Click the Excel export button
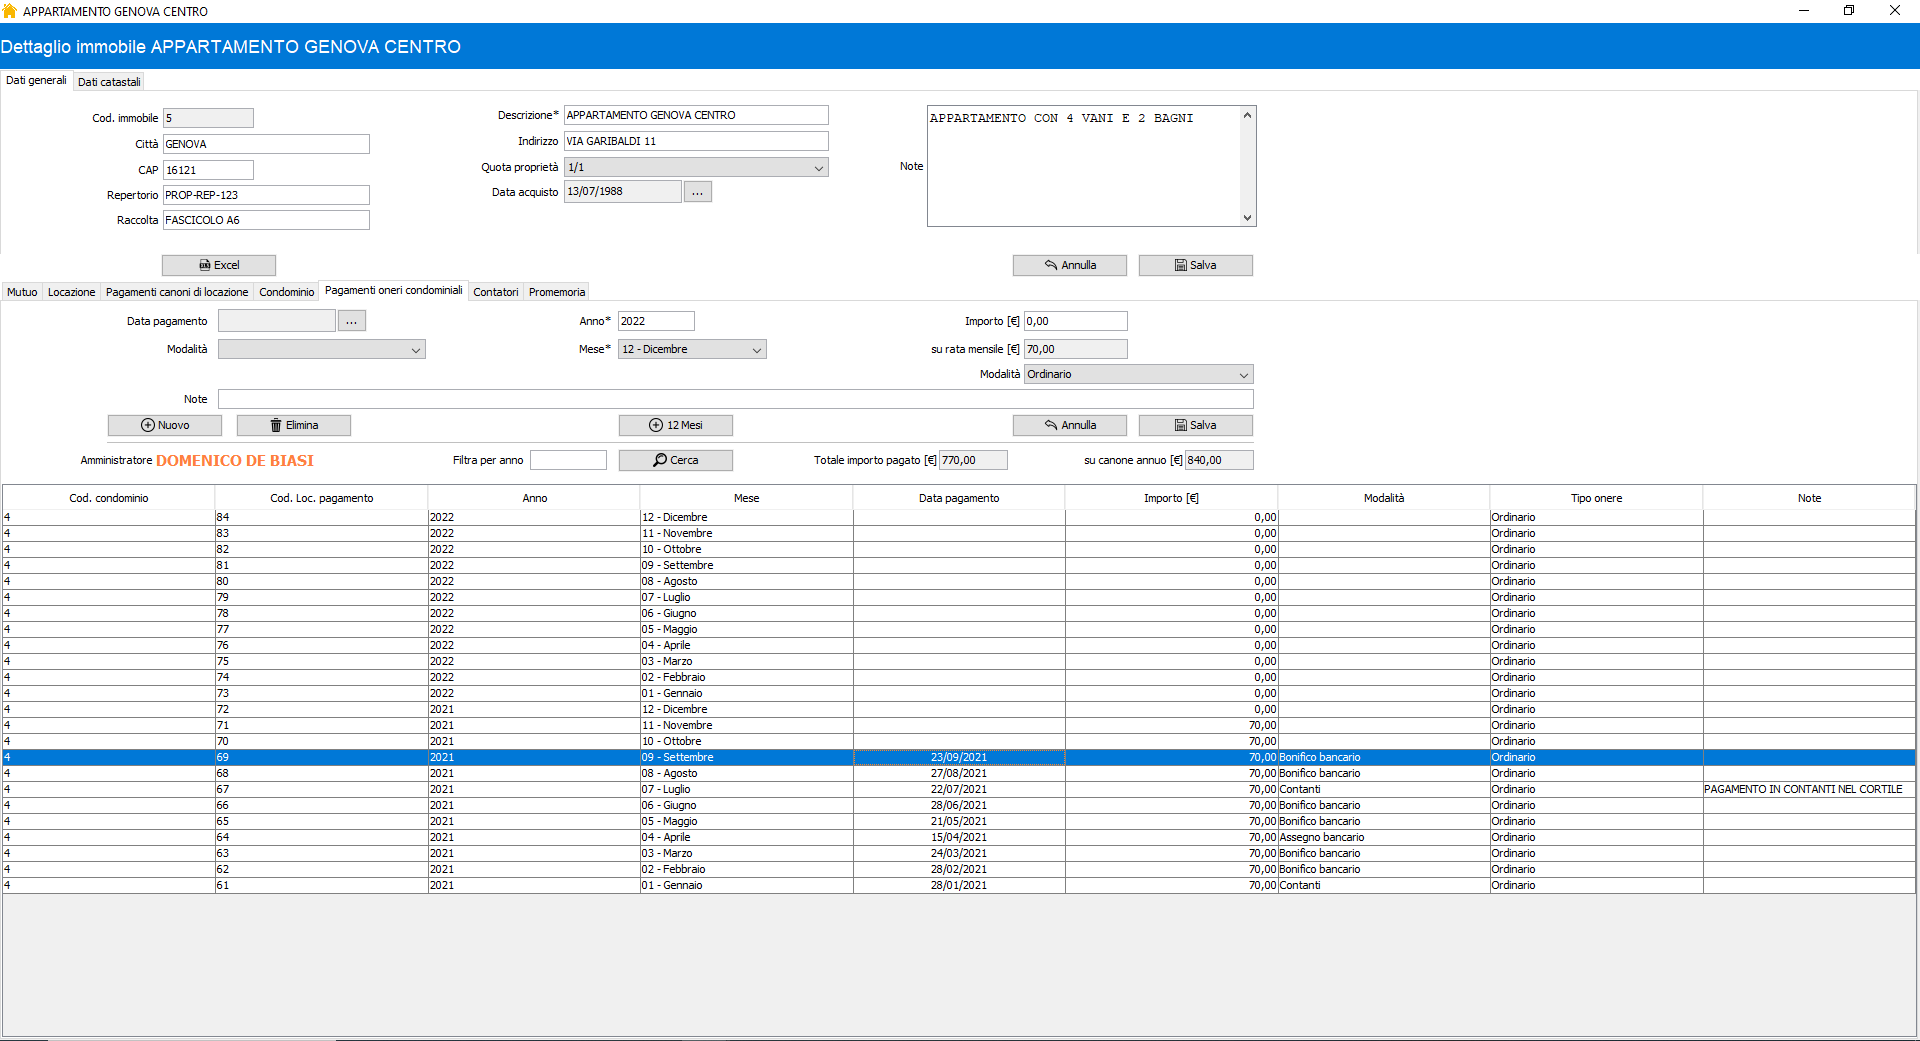 [218, 265]
